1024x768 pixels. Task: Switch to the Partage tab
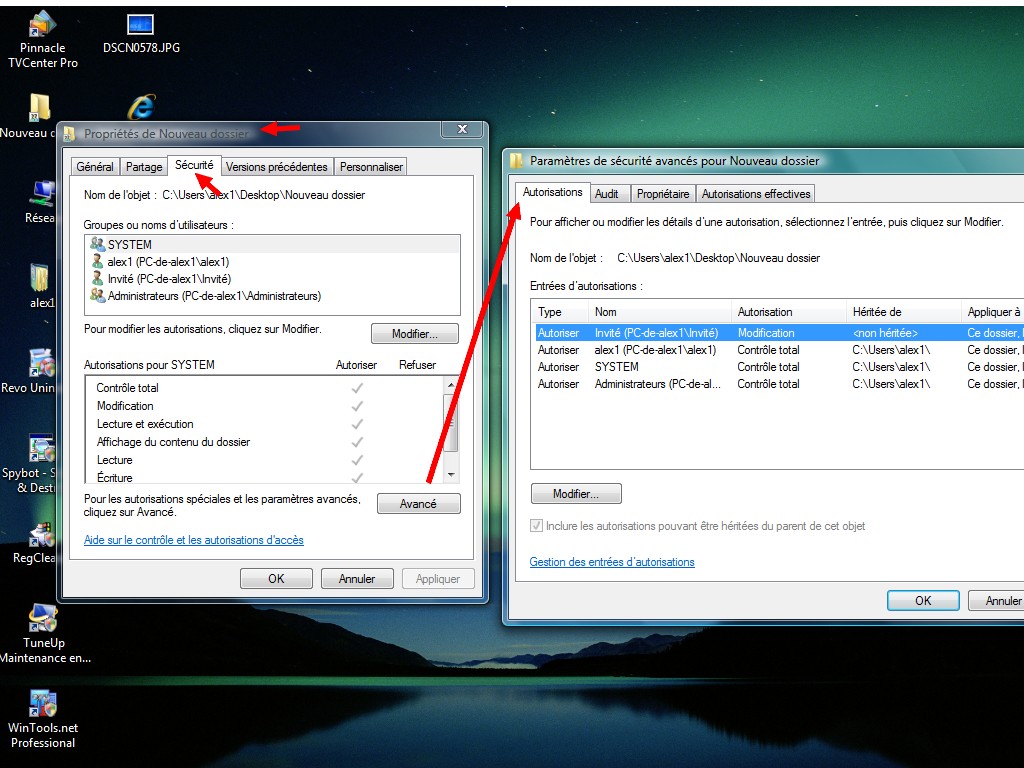point(144,167)
